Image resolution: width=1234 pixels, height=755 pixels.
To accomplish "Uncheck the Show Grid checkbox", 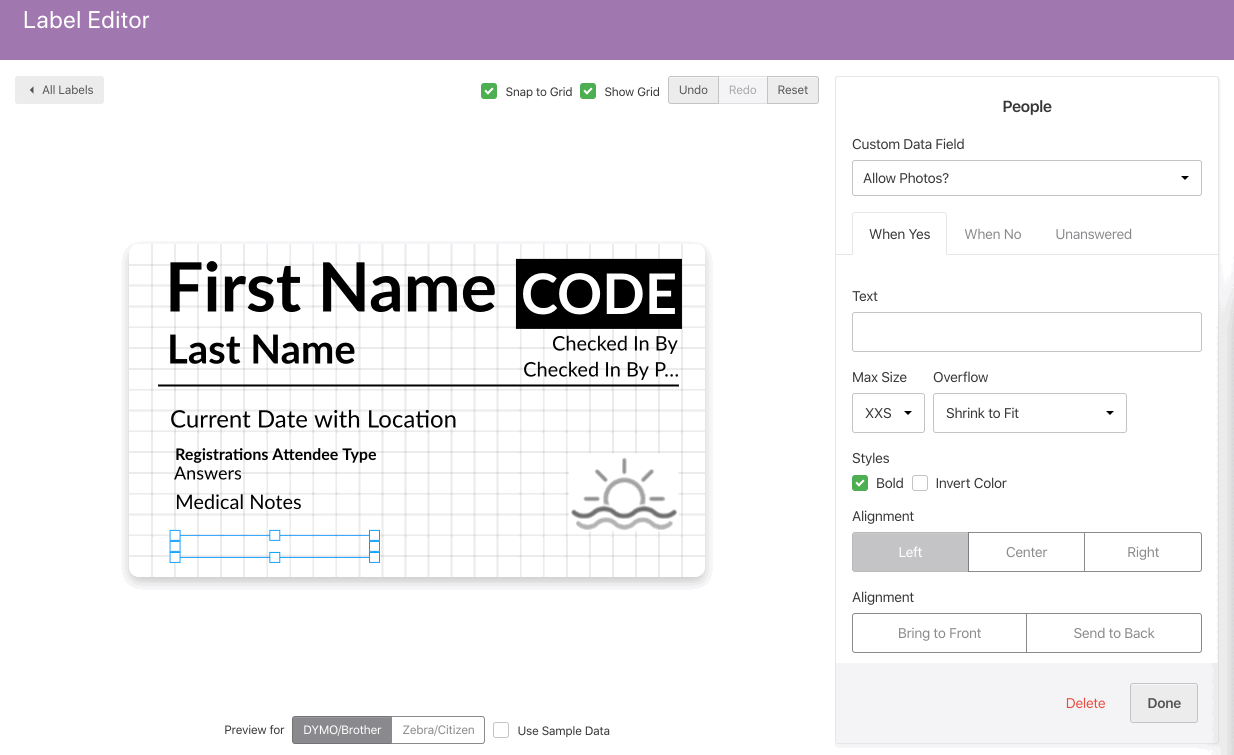I will pyautogui.click(x=588, y=91).
